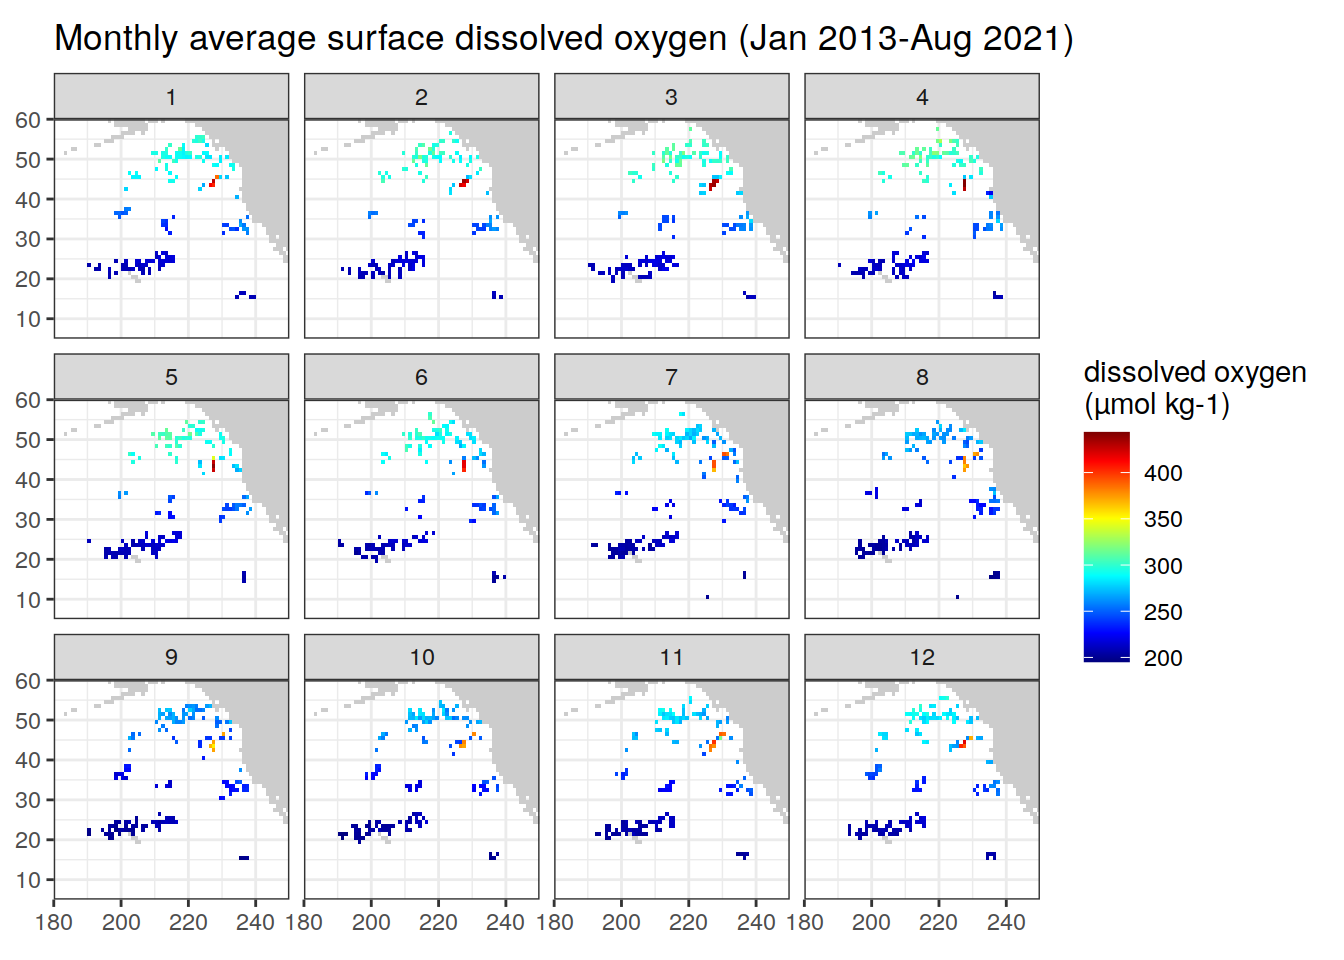Image resolution: width=1344 pixels, height=960 pixels.
Task: Click the chart title about monthly average oxygen
Action: coord(563,38)
